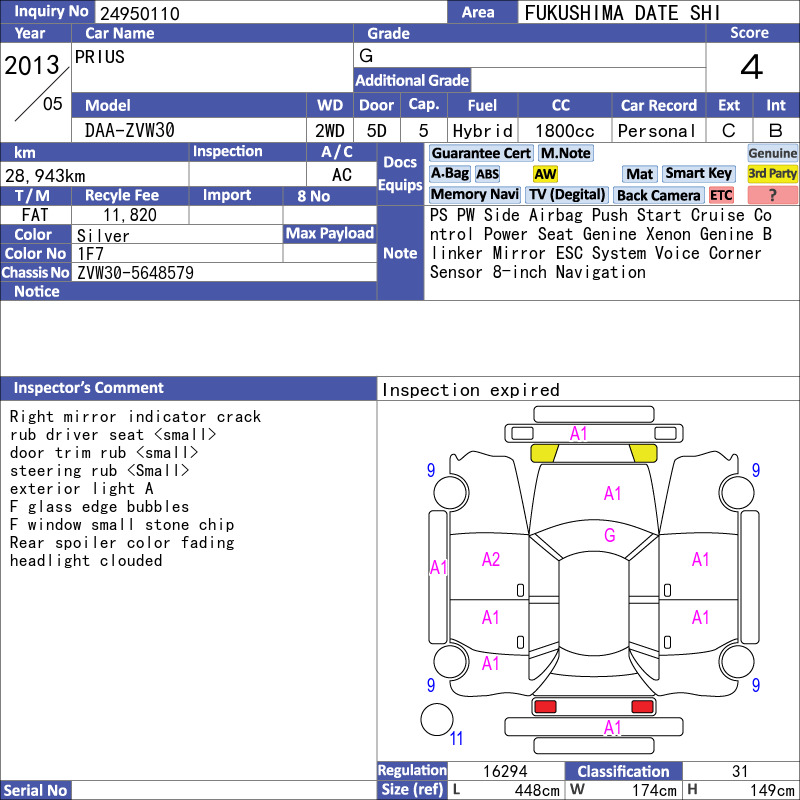Screen dimensions: 800x800
Task: Click the G mark on windshield diagram
Action: point(609,535)
